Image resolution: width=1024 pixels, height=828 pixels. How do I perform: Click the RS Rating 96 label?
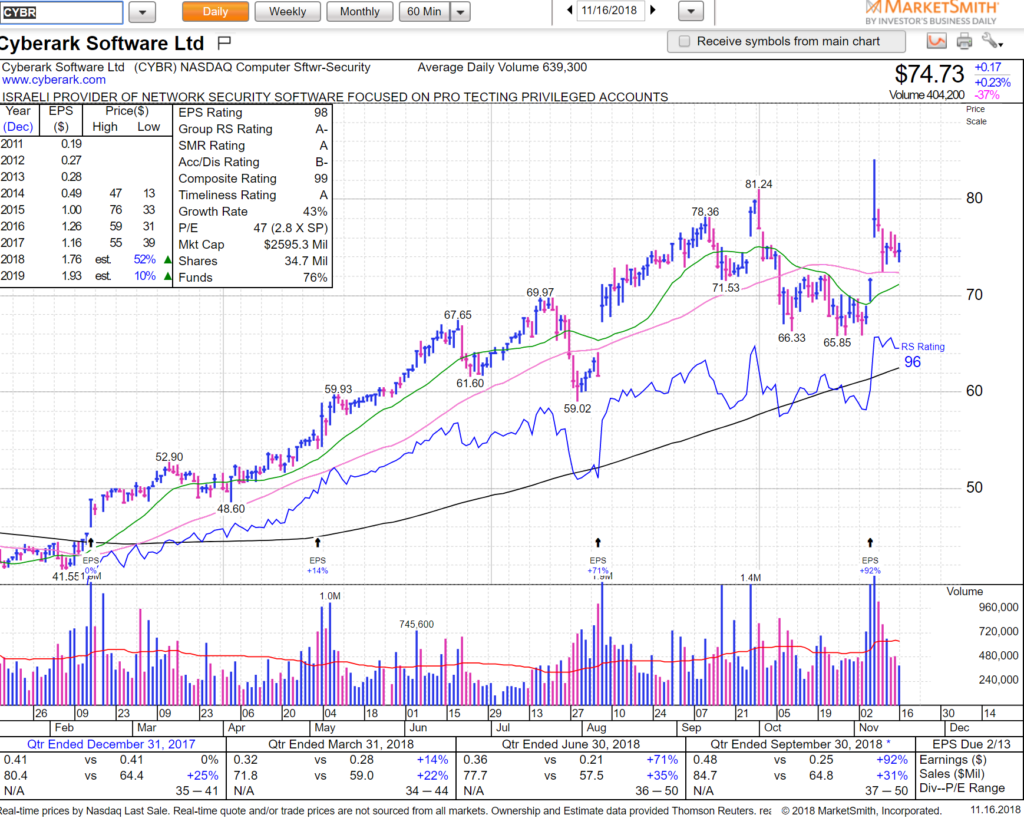922,355
